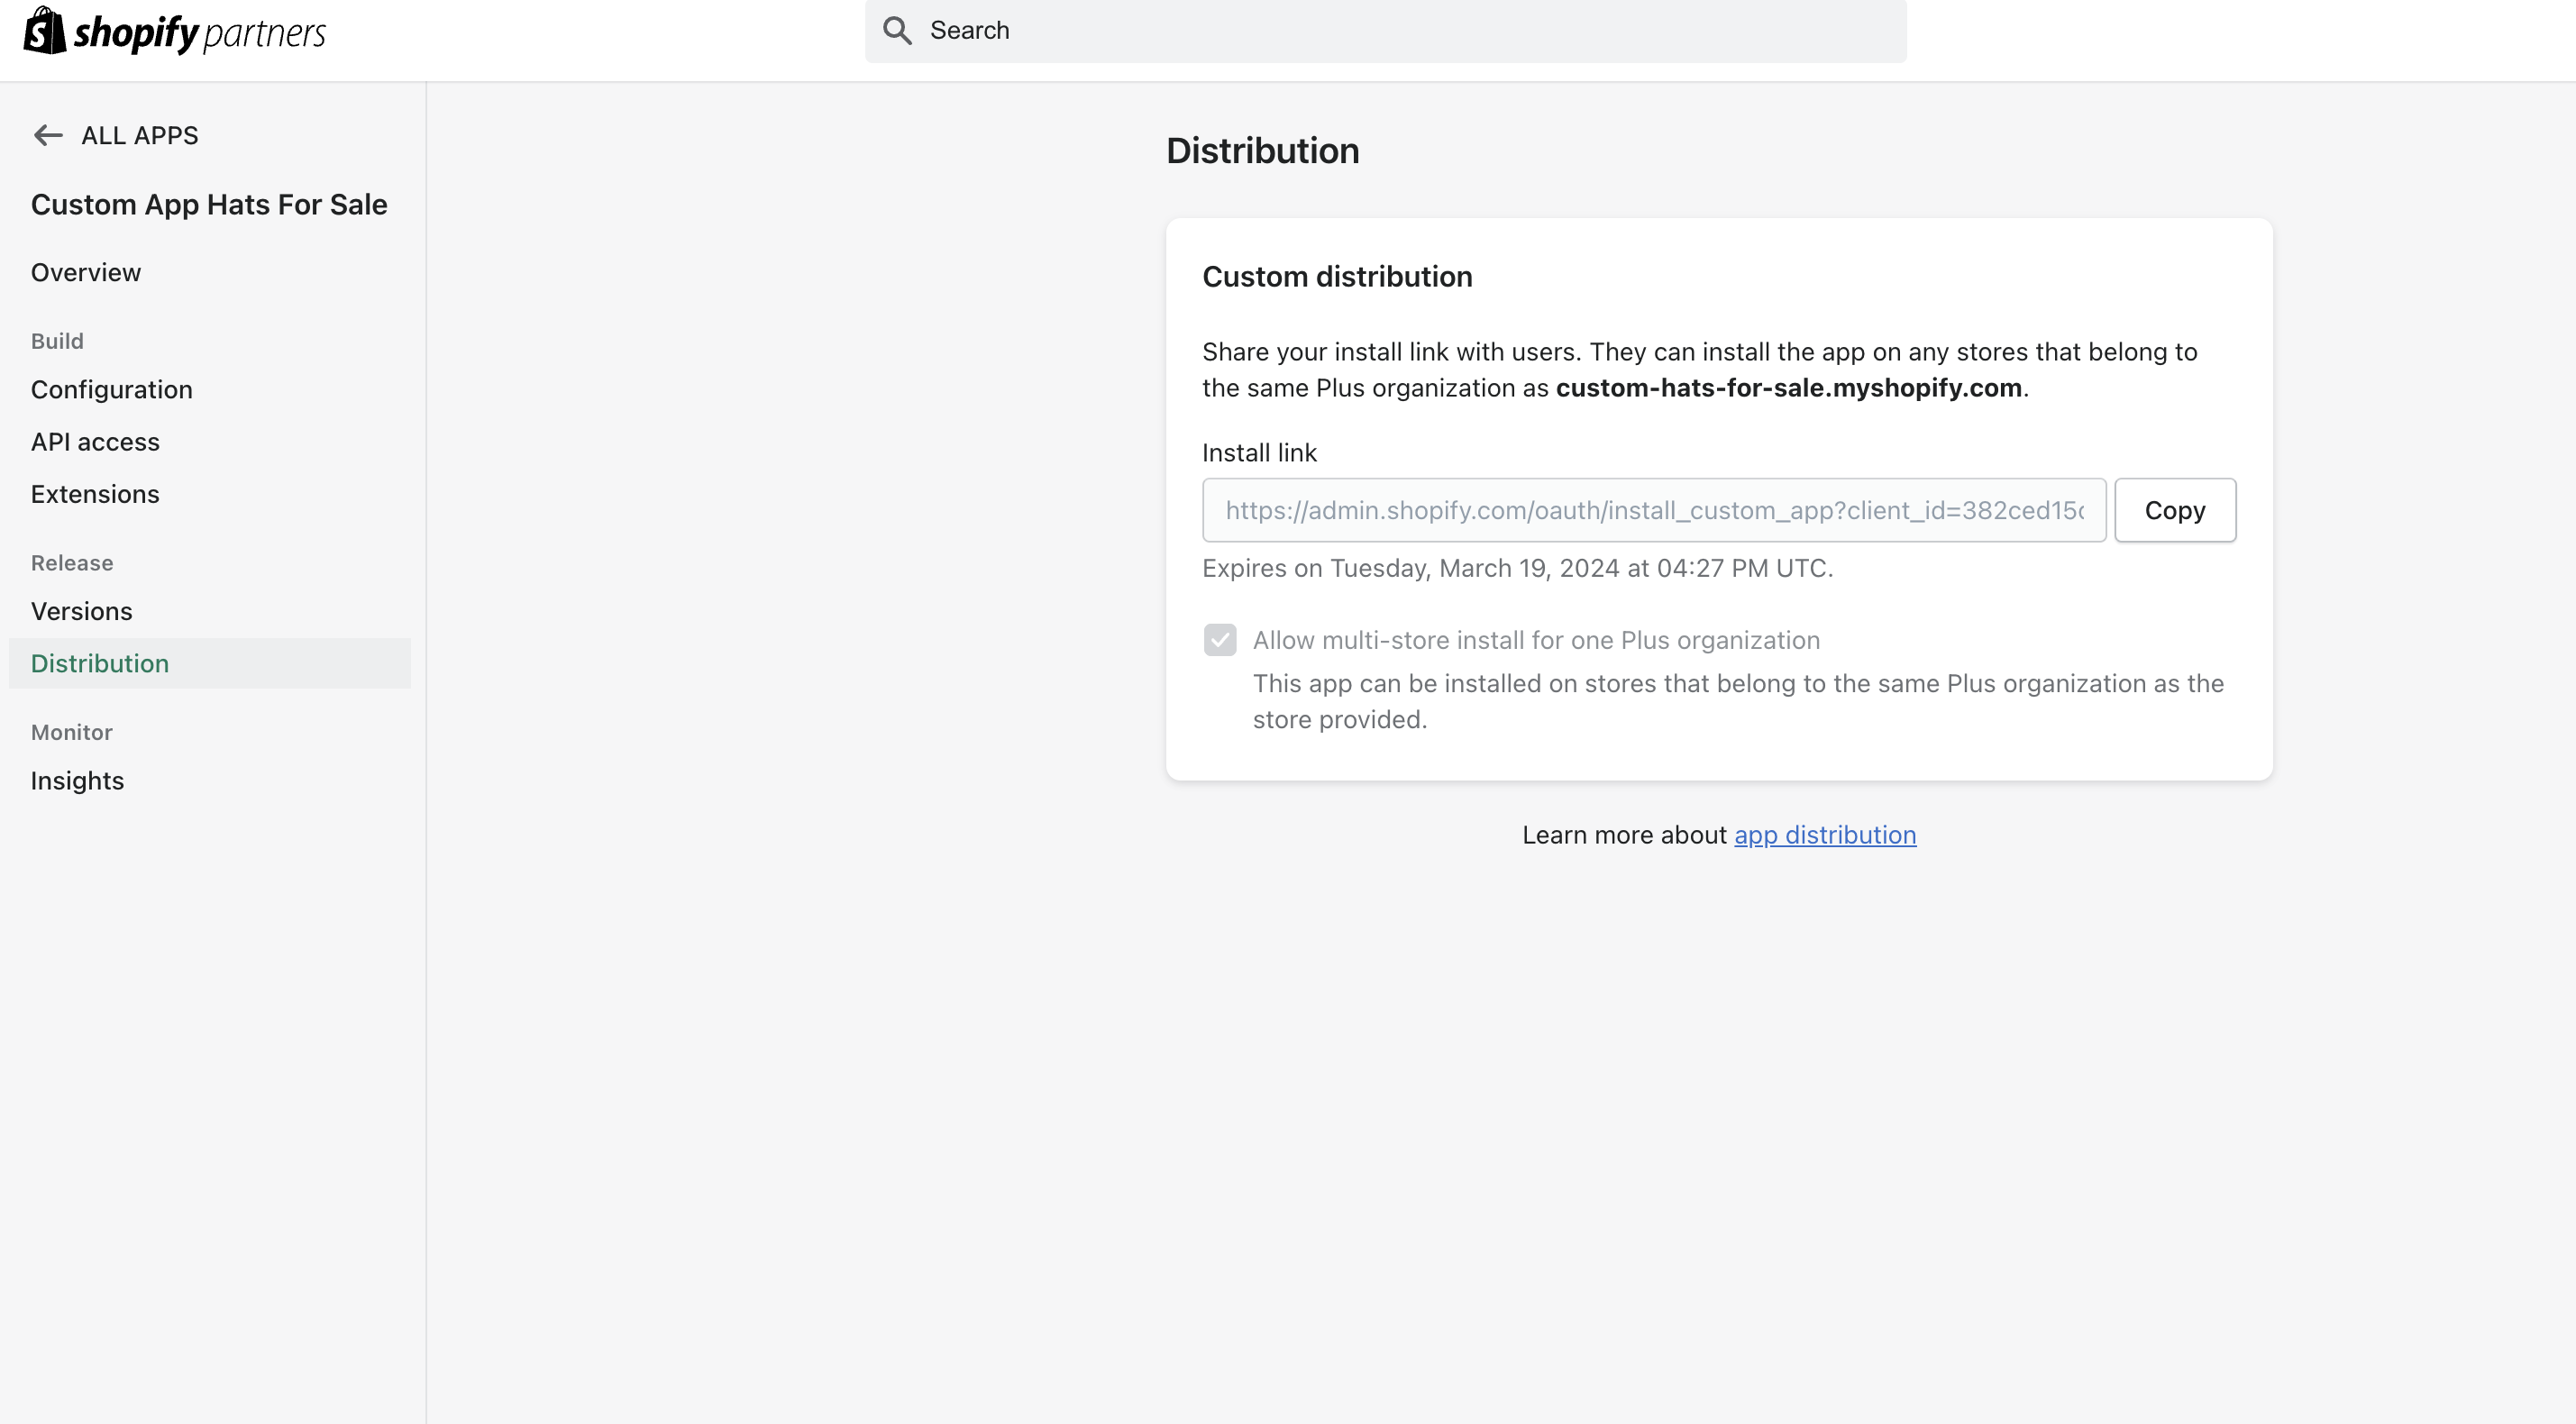
Task: Open Insights in the sidebar
Action: coord(77,780)
